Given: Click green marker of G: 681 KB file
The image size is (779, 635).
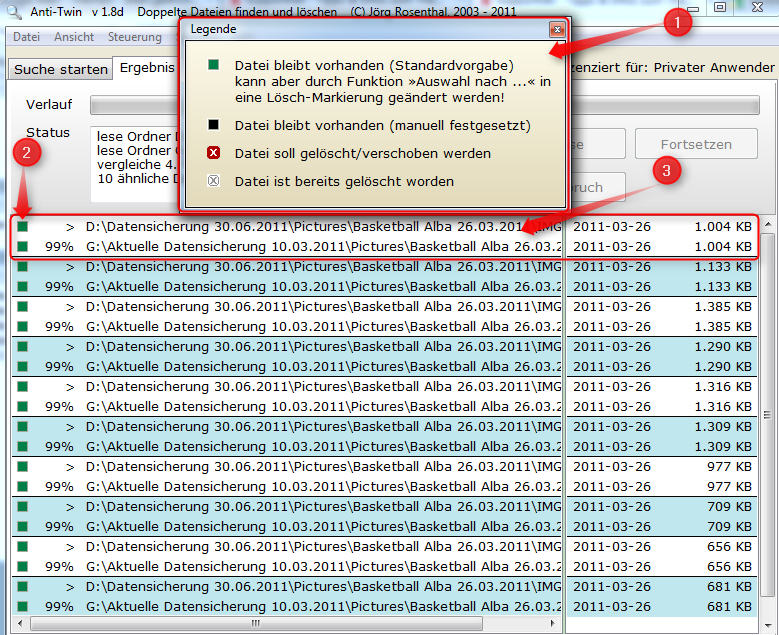Looking at the screenshot, I should [22, 607].
